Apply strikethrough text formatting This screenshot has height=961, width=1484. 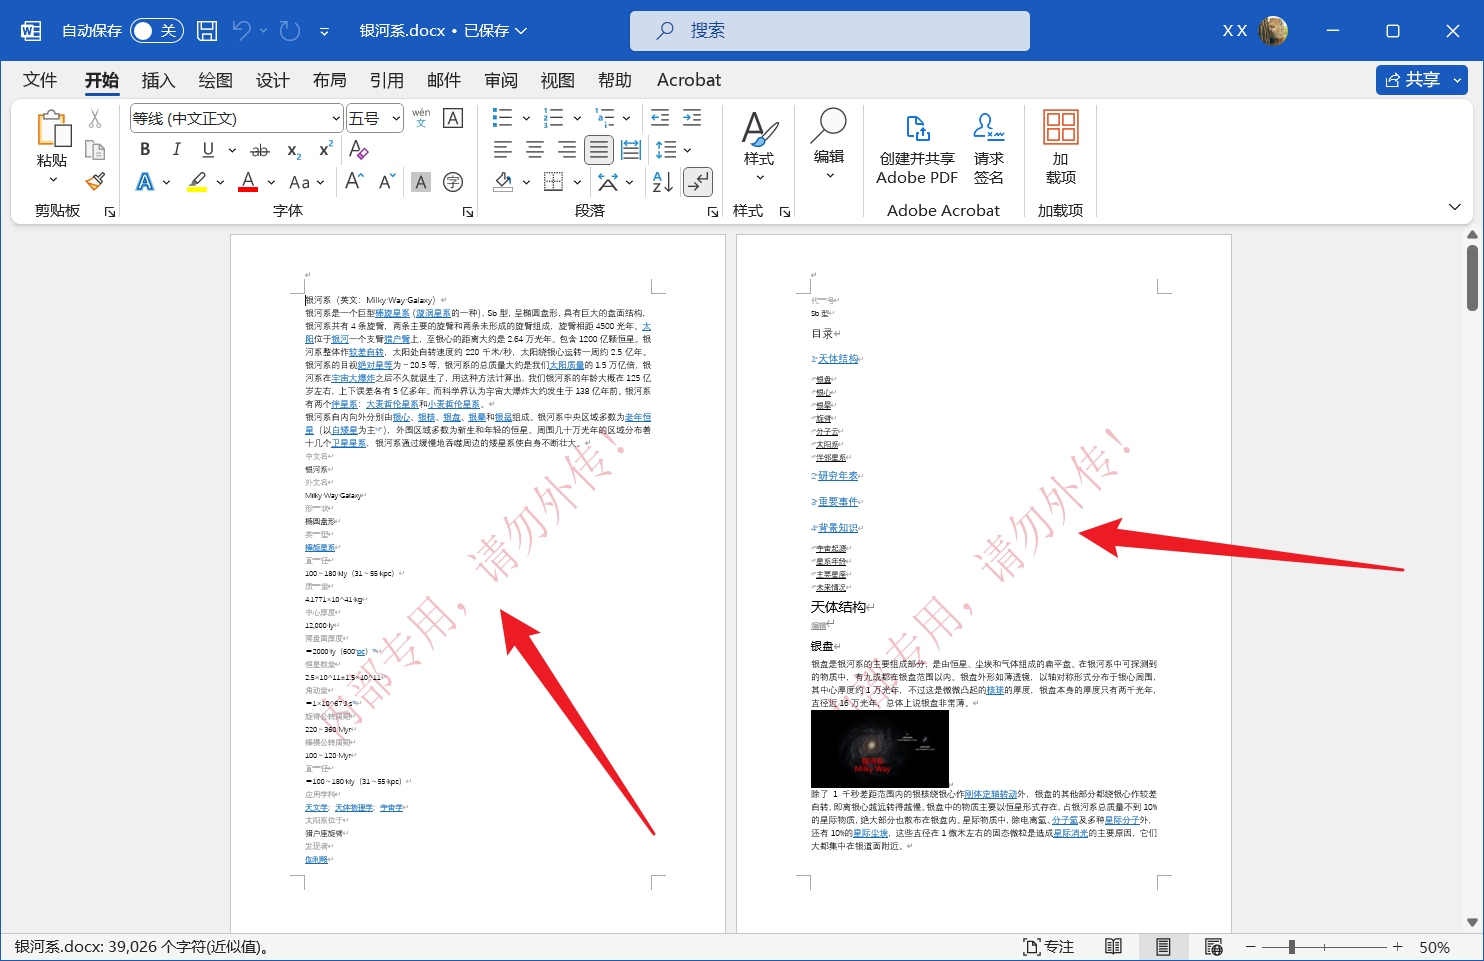259,150
